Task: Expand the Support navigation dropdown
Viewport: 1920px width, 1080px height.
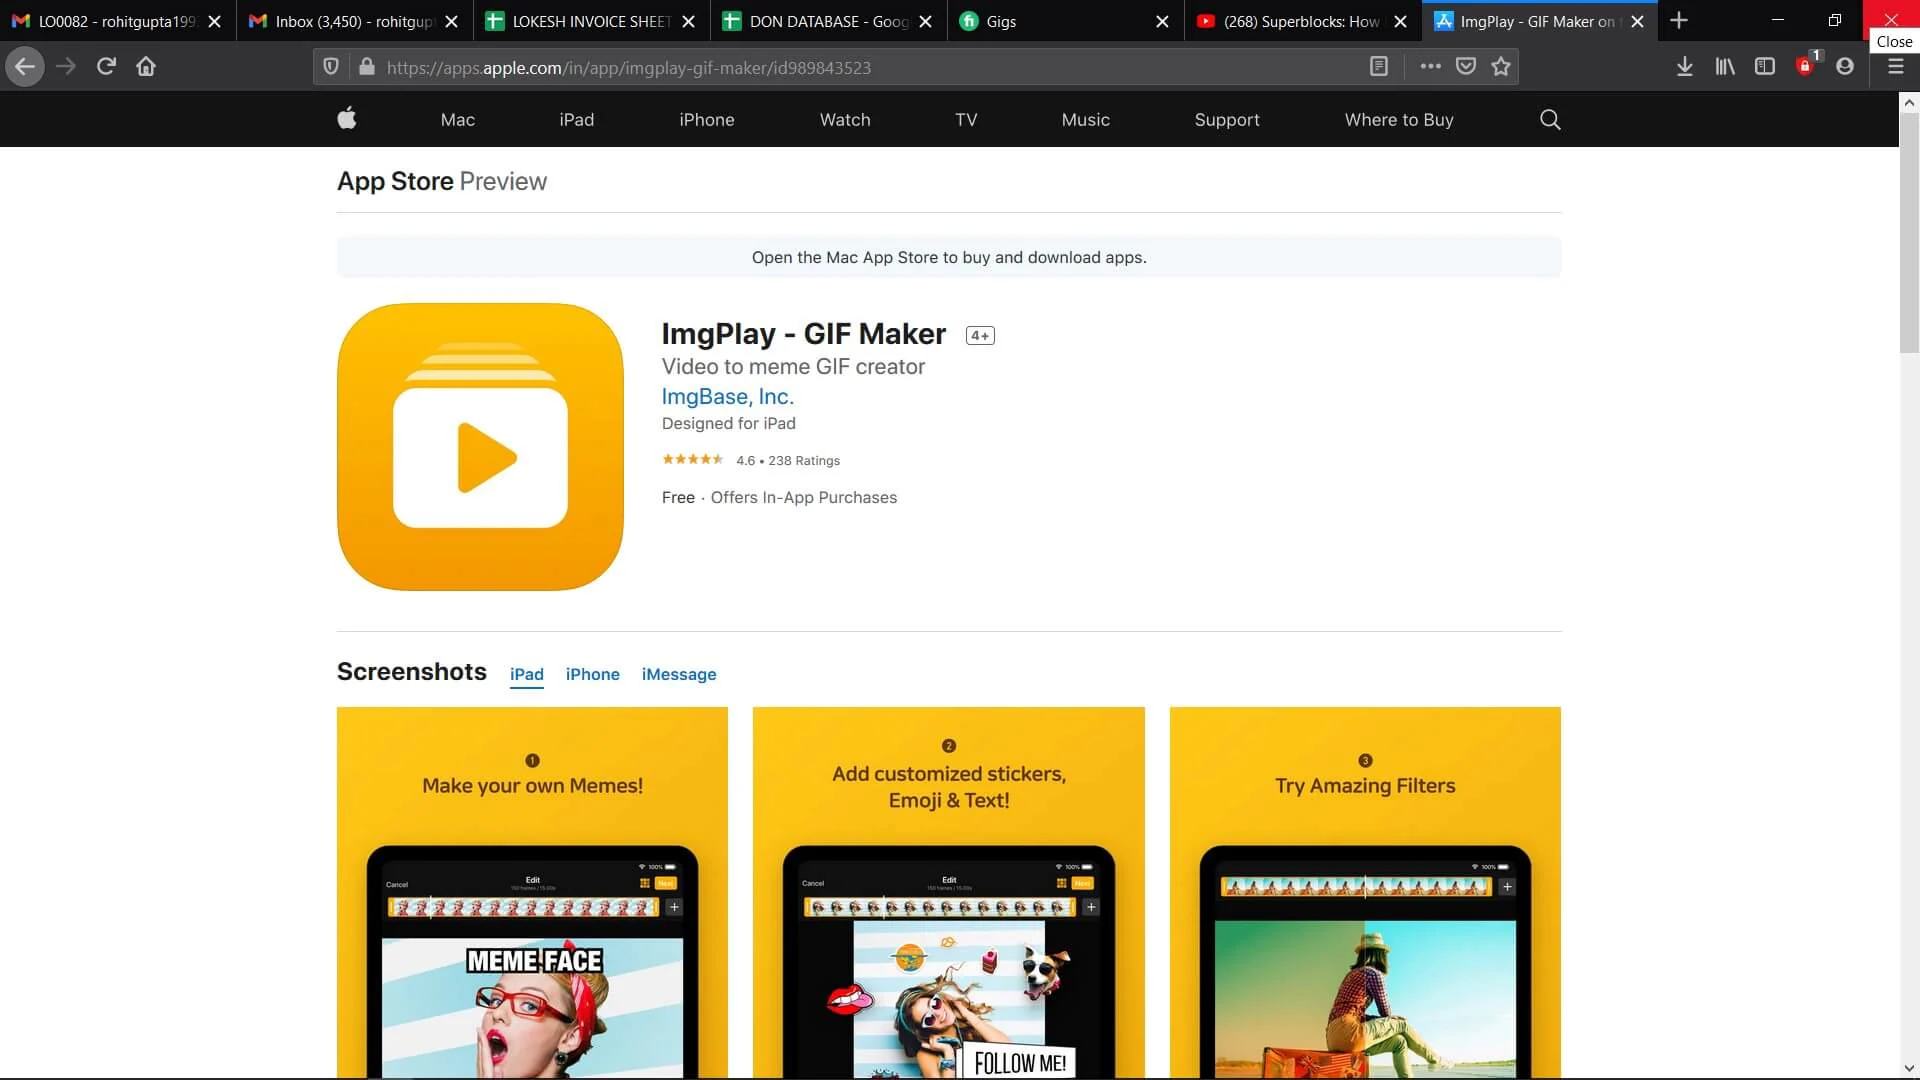Action: click(1226, 119)
